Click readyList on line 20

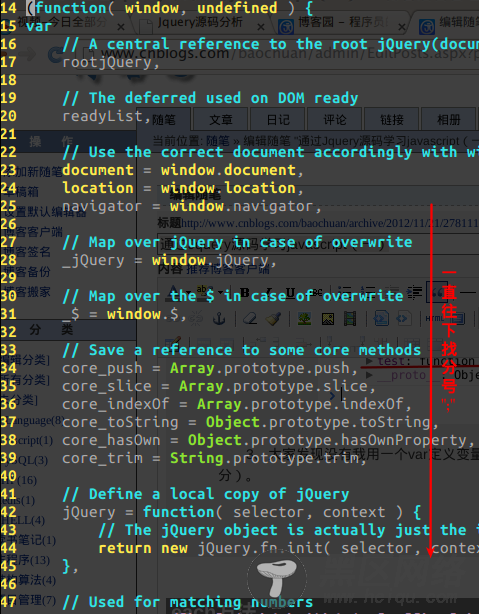(x=102, y=116)
